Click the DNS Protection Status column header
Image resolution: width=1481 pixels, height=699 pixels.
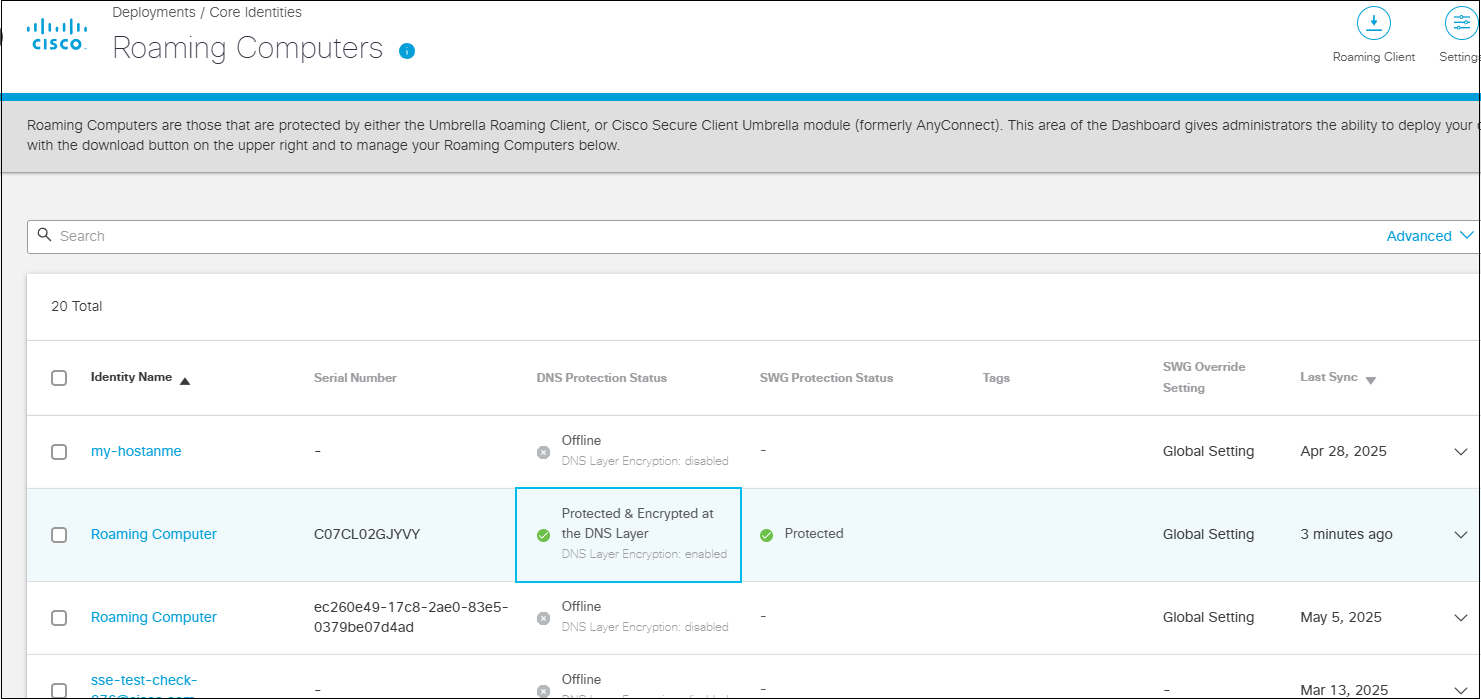601,378
